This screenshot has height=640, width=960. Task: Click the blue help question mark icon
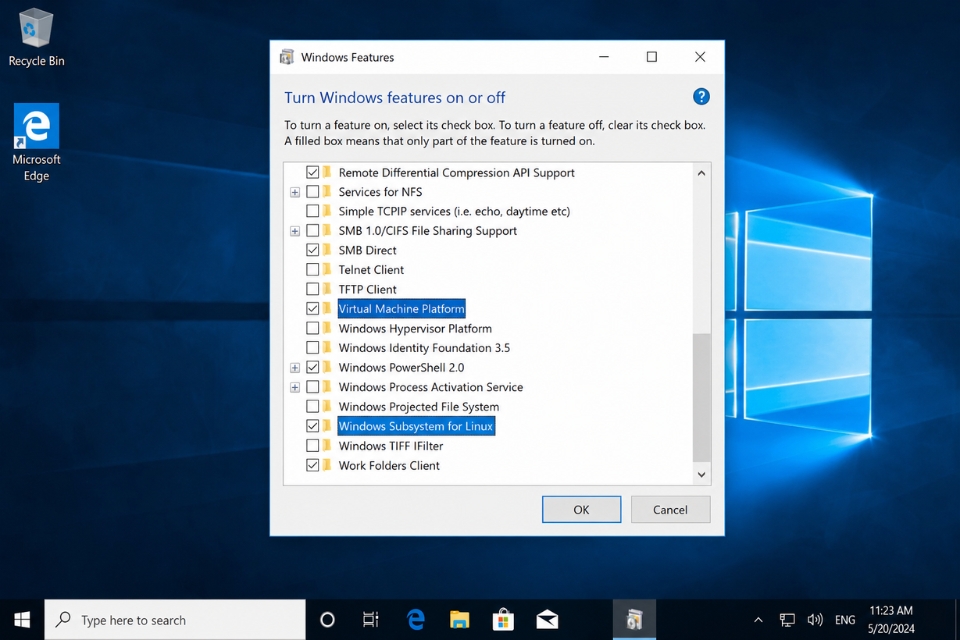pyautogui.click(x=701, y=97)
